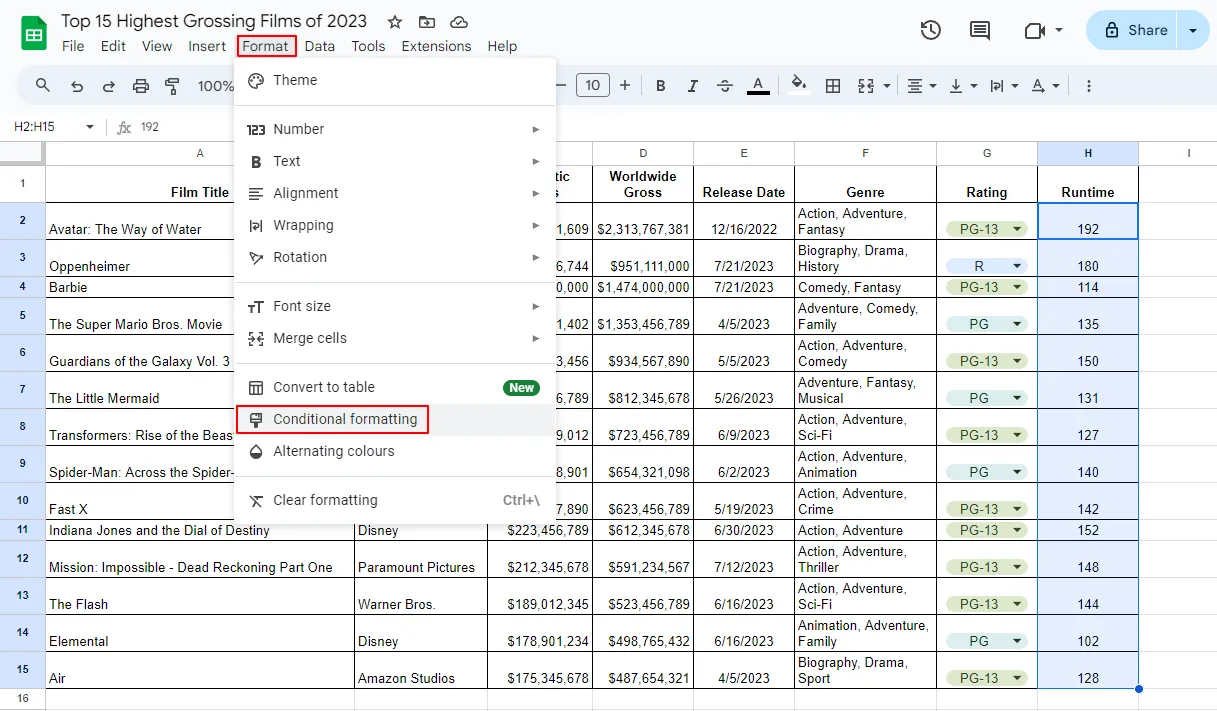Click the font size field showing 10

pyautogui.click(x=593, y=86)
